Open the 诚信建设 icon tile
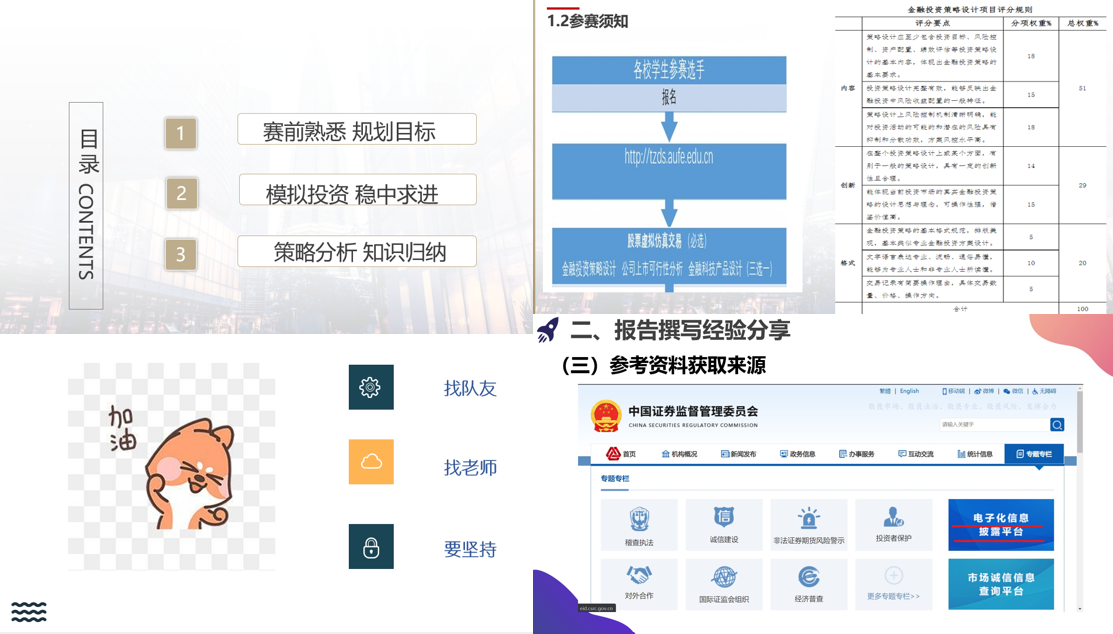This screenshot has width=1113, height=634. click(x=724, y=523)
